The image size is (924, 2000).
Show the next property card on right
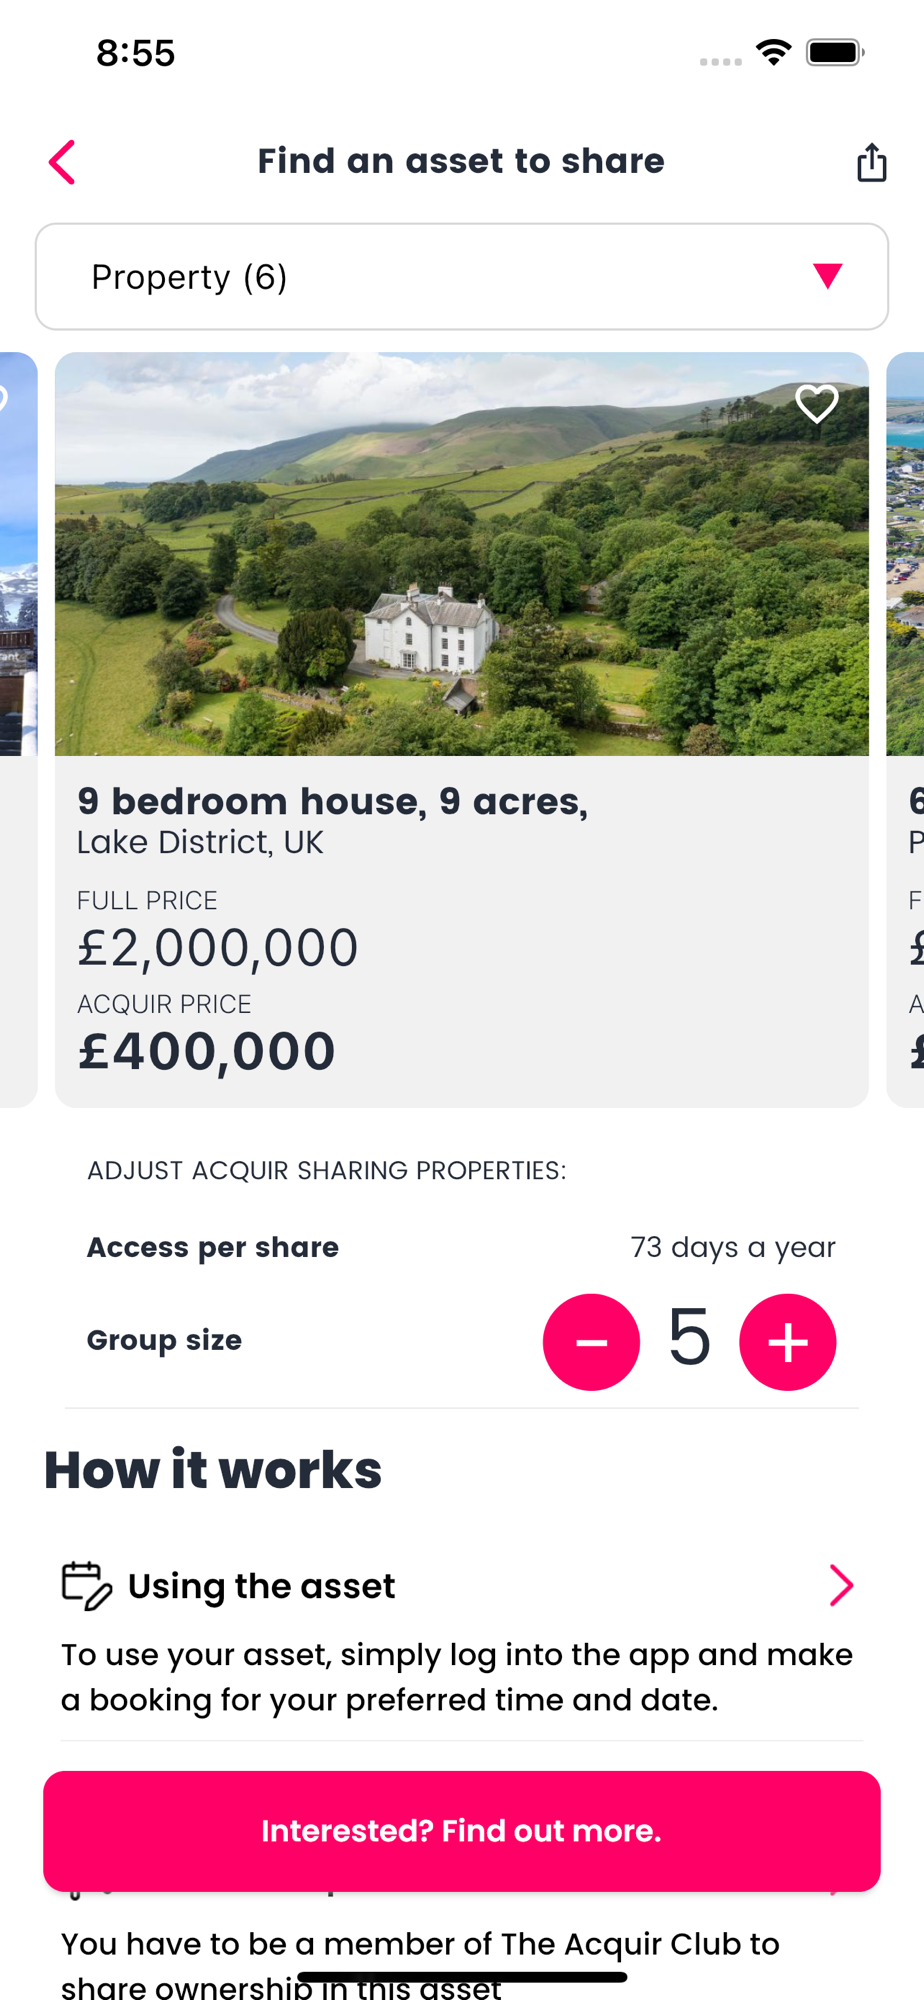pos(906,730)
